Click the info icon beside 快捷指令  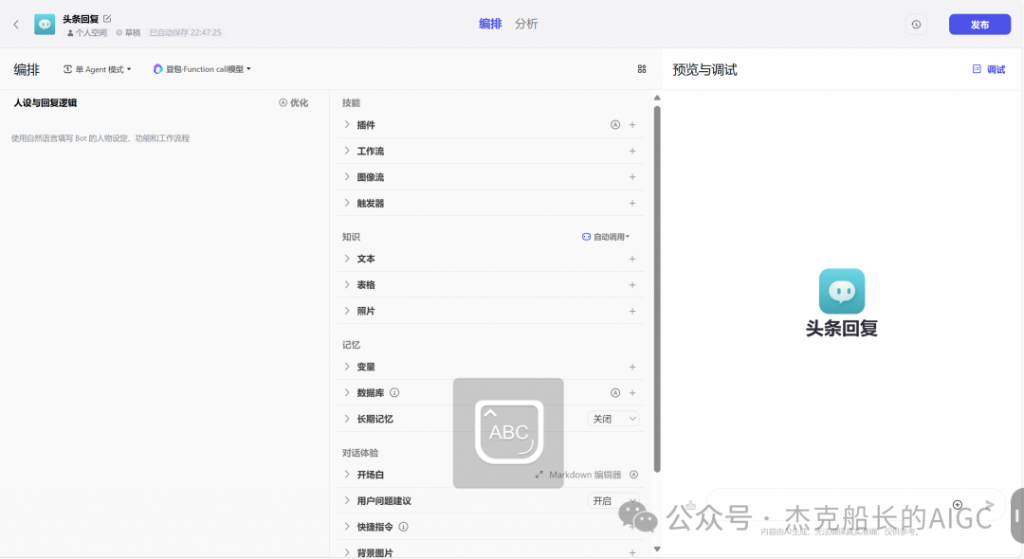(x=404, y=526)
